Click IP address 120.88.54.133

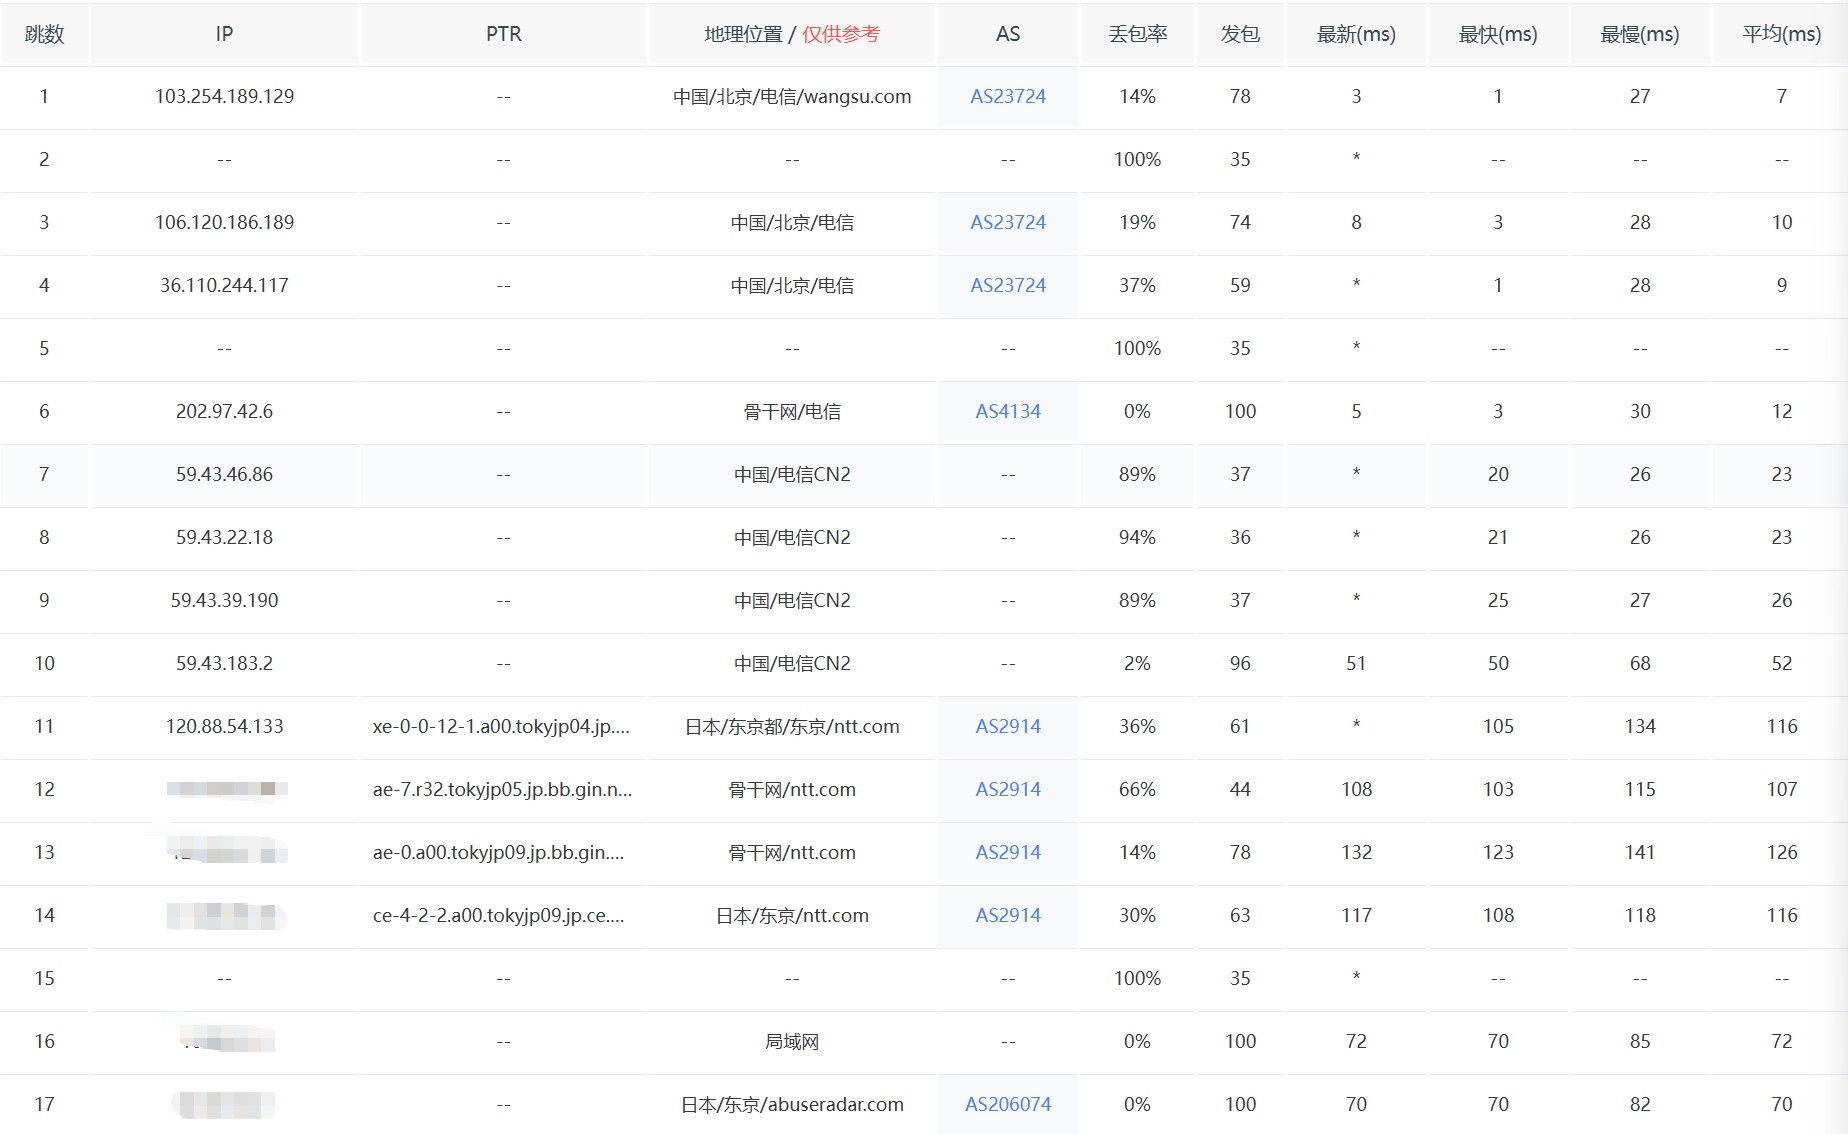click(224, 726)
